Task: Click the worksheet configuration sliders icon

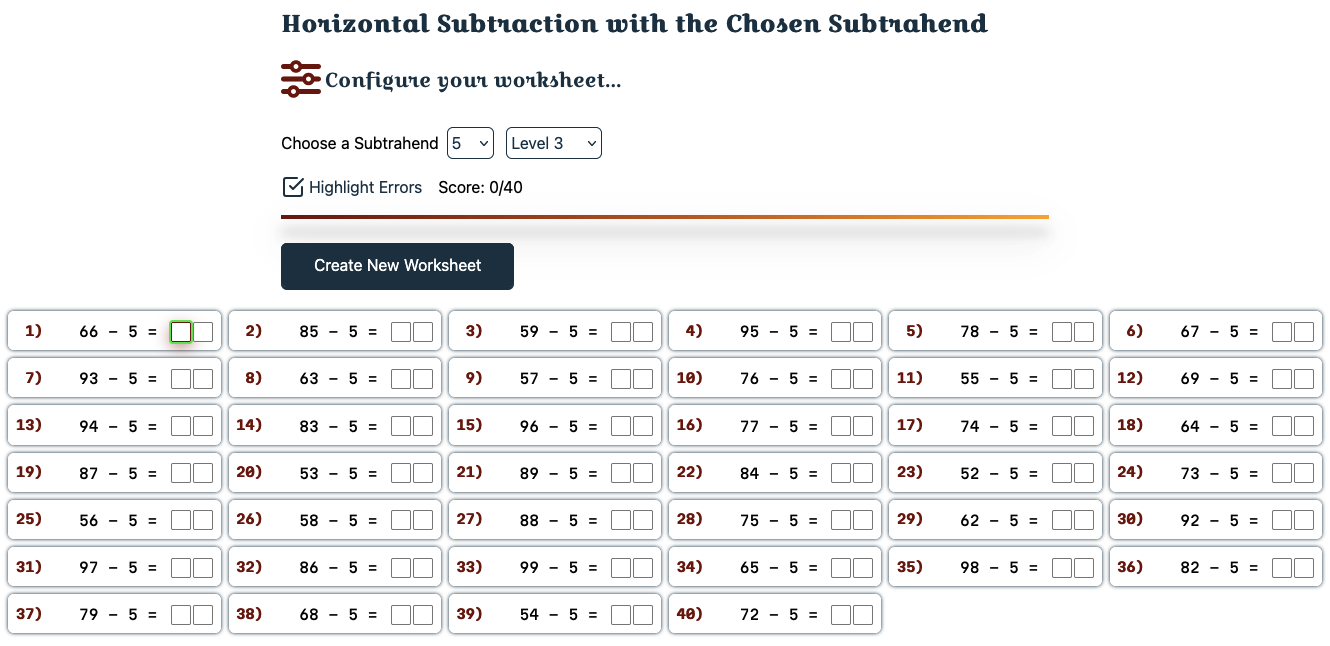Action: click(299, 77)
